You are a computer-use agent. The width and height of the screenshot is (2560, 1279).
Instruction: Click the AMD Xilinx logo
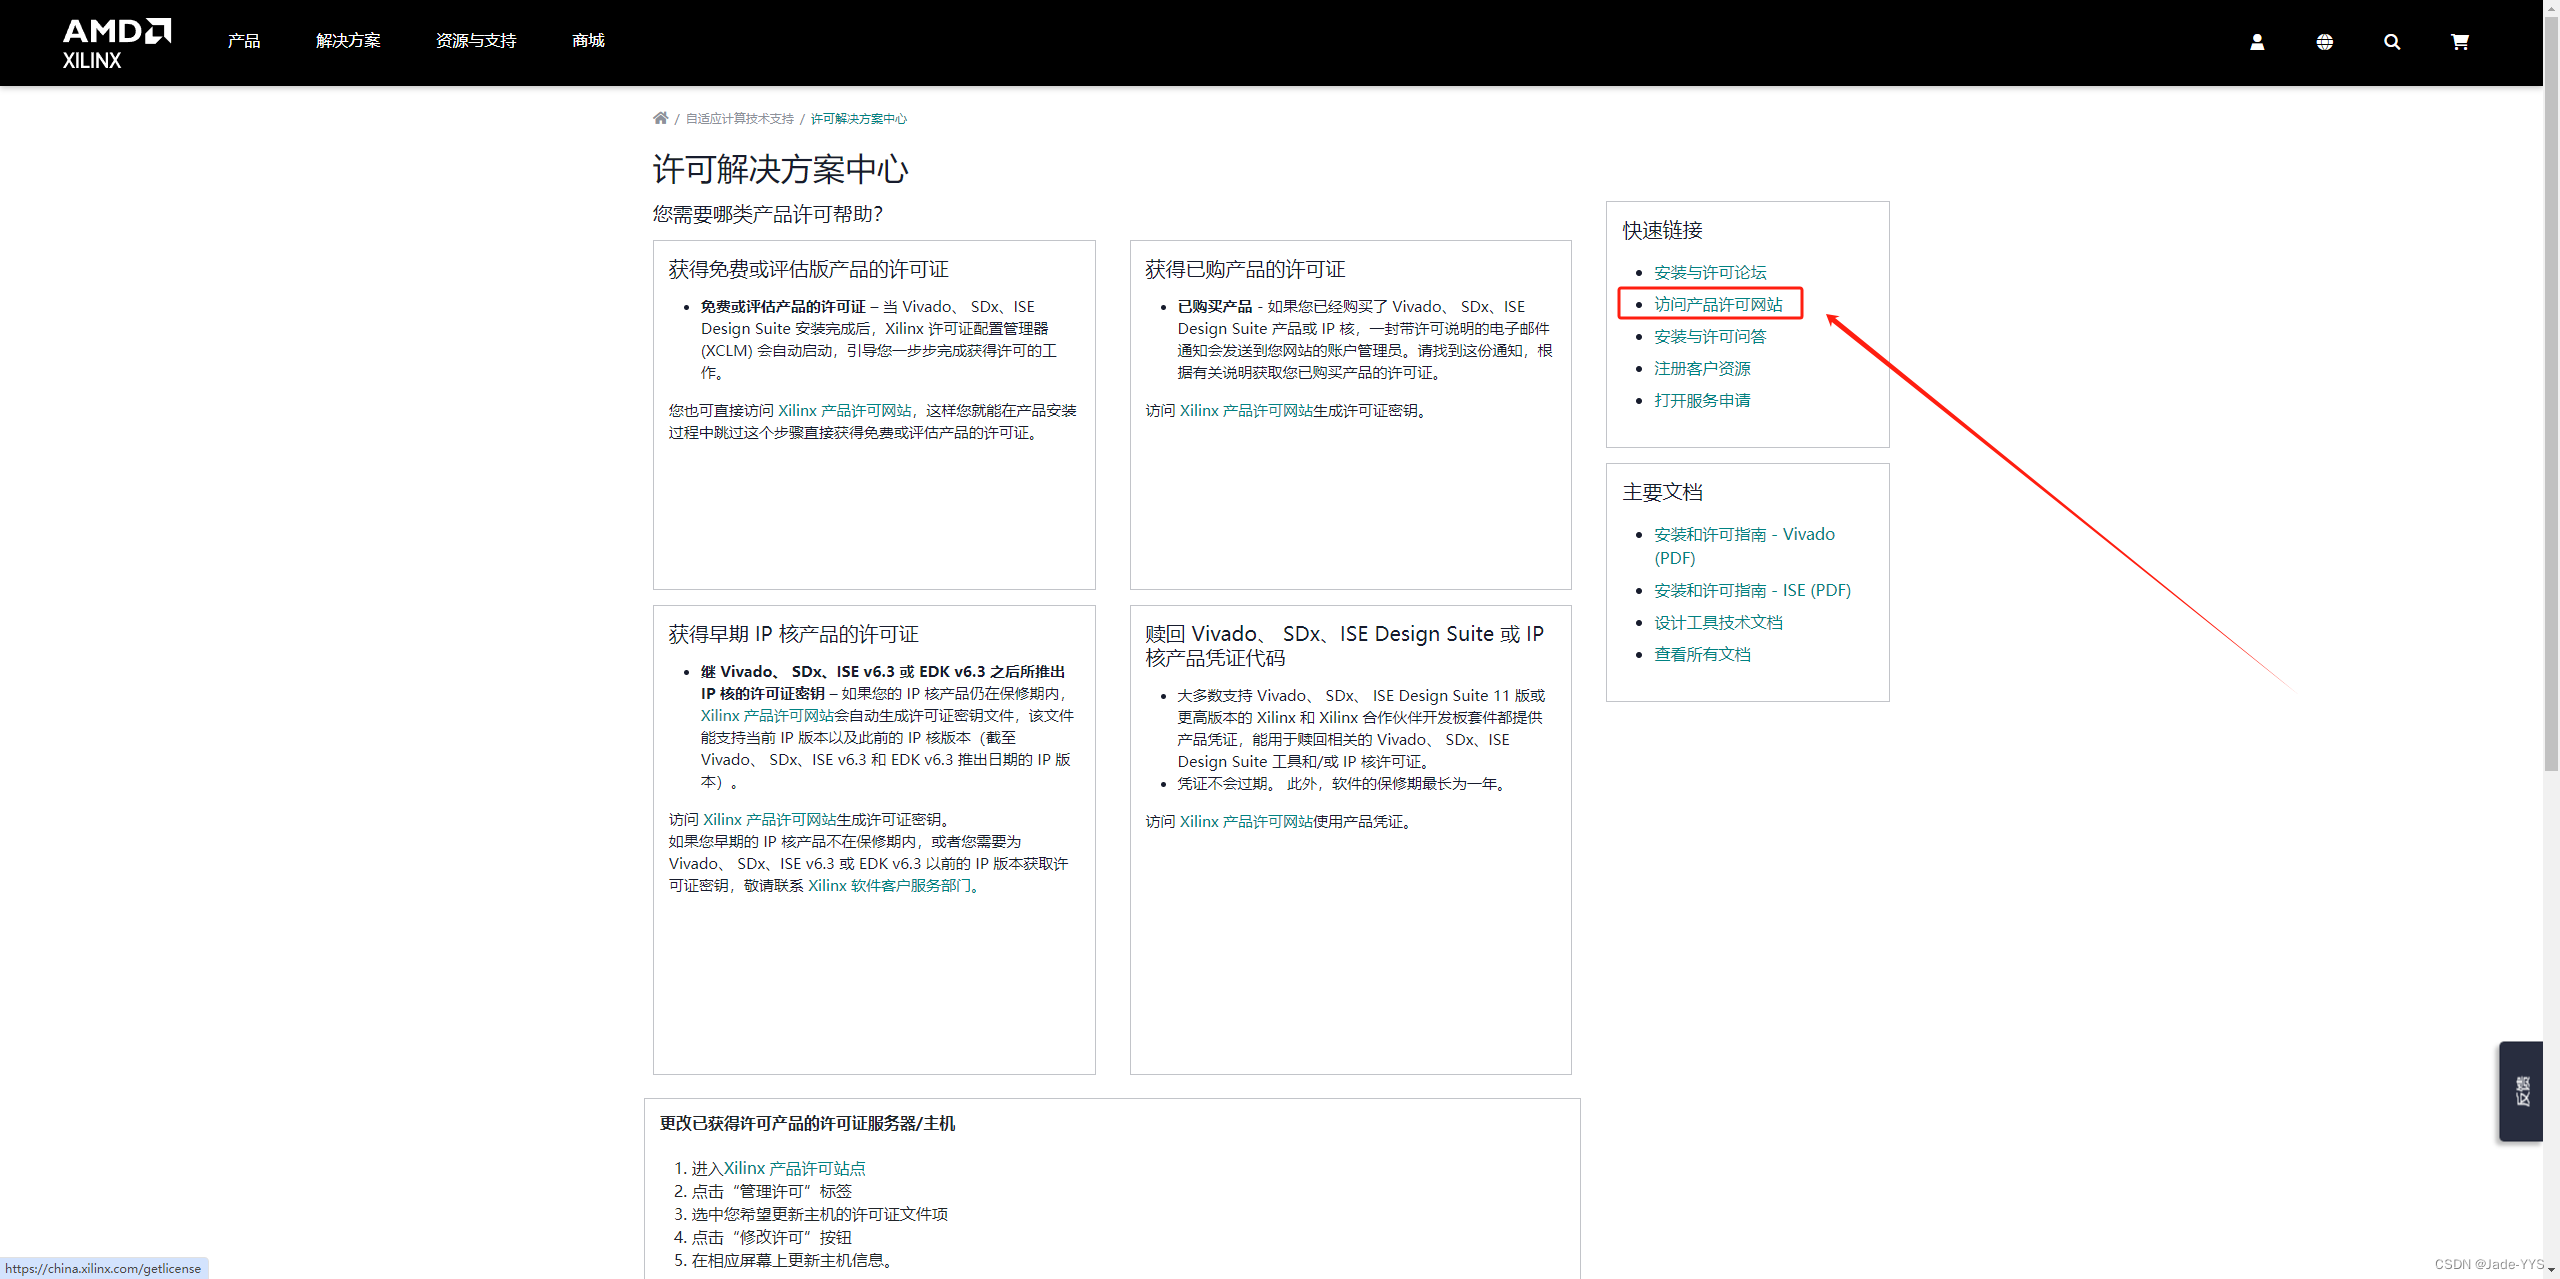coord(116,43)
